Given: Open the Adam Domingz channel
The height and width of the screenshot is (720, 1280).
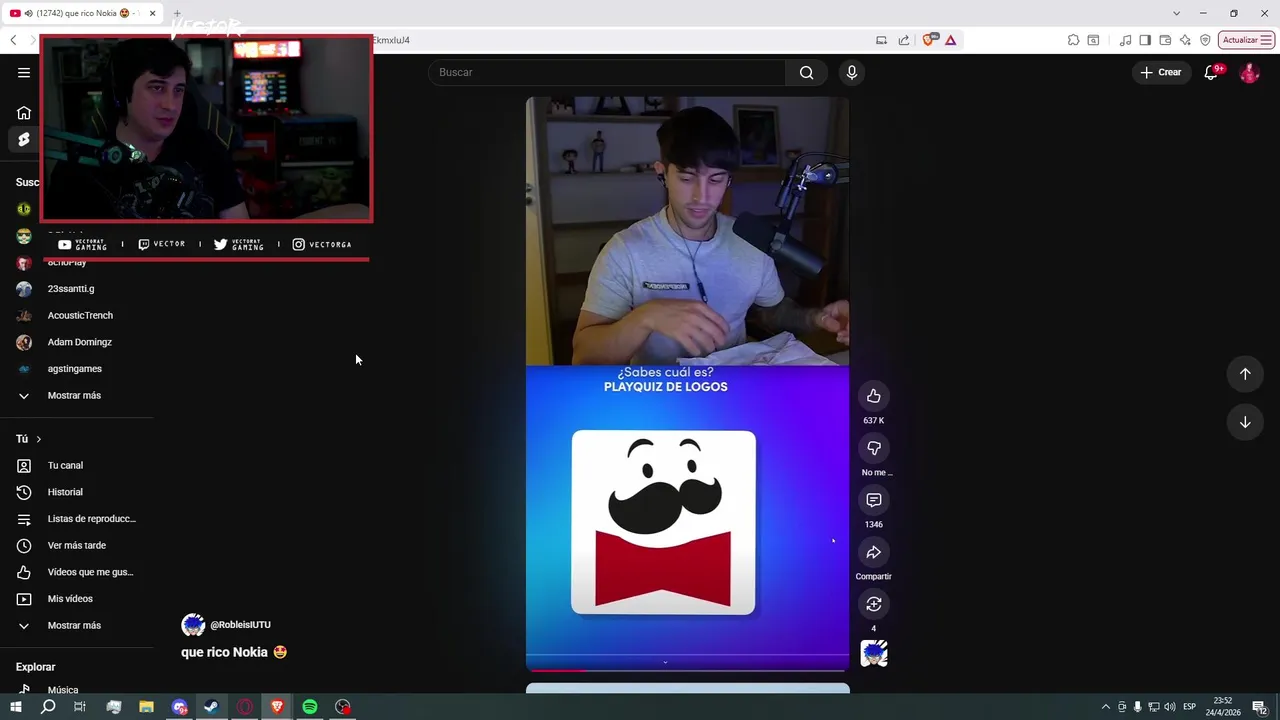Looking at the screenshot, I should tap(80, 342).
